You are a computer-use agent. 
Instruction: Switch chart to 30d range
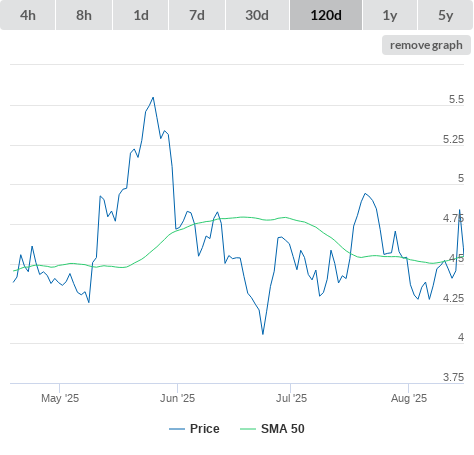[x=257, y=15]
